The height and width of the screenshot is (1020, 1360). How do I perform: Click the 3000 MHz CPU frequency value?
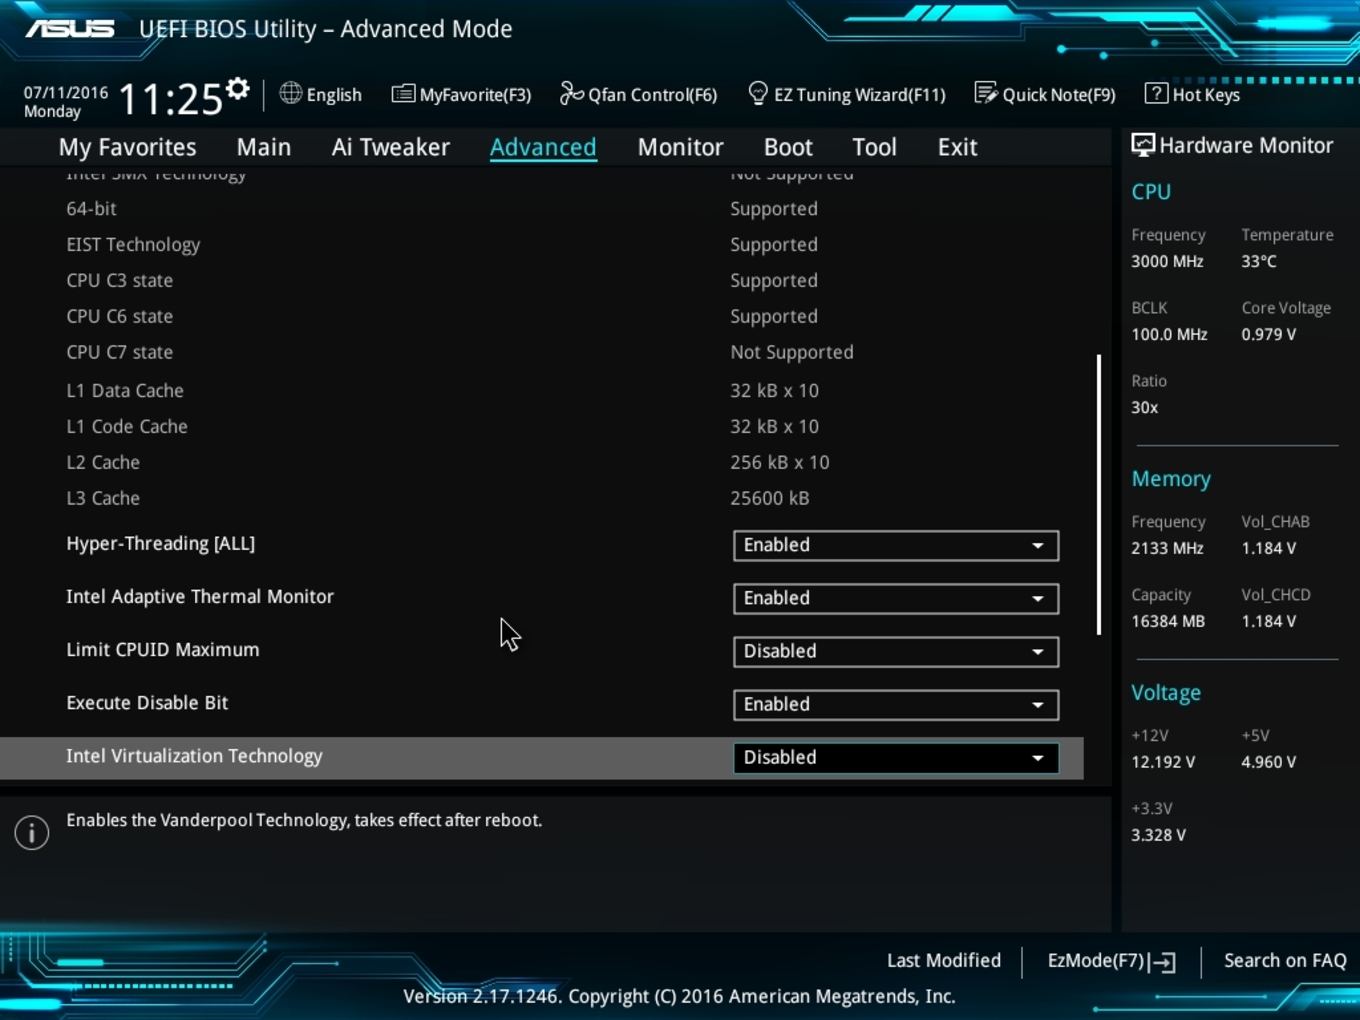click(x=1167, y=261)
